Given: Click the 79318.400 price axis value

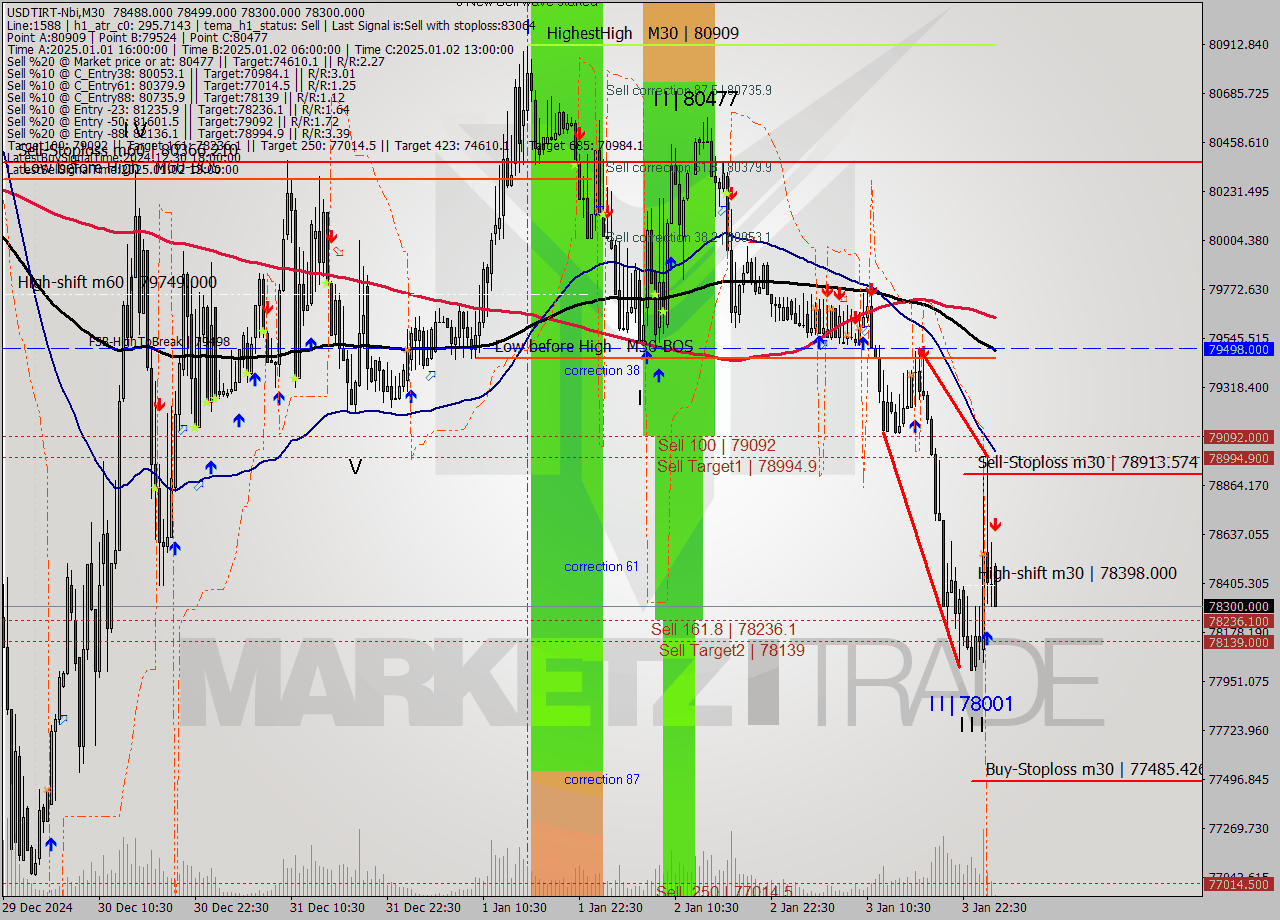Looking at the screenshot, I should (1239, 387).
